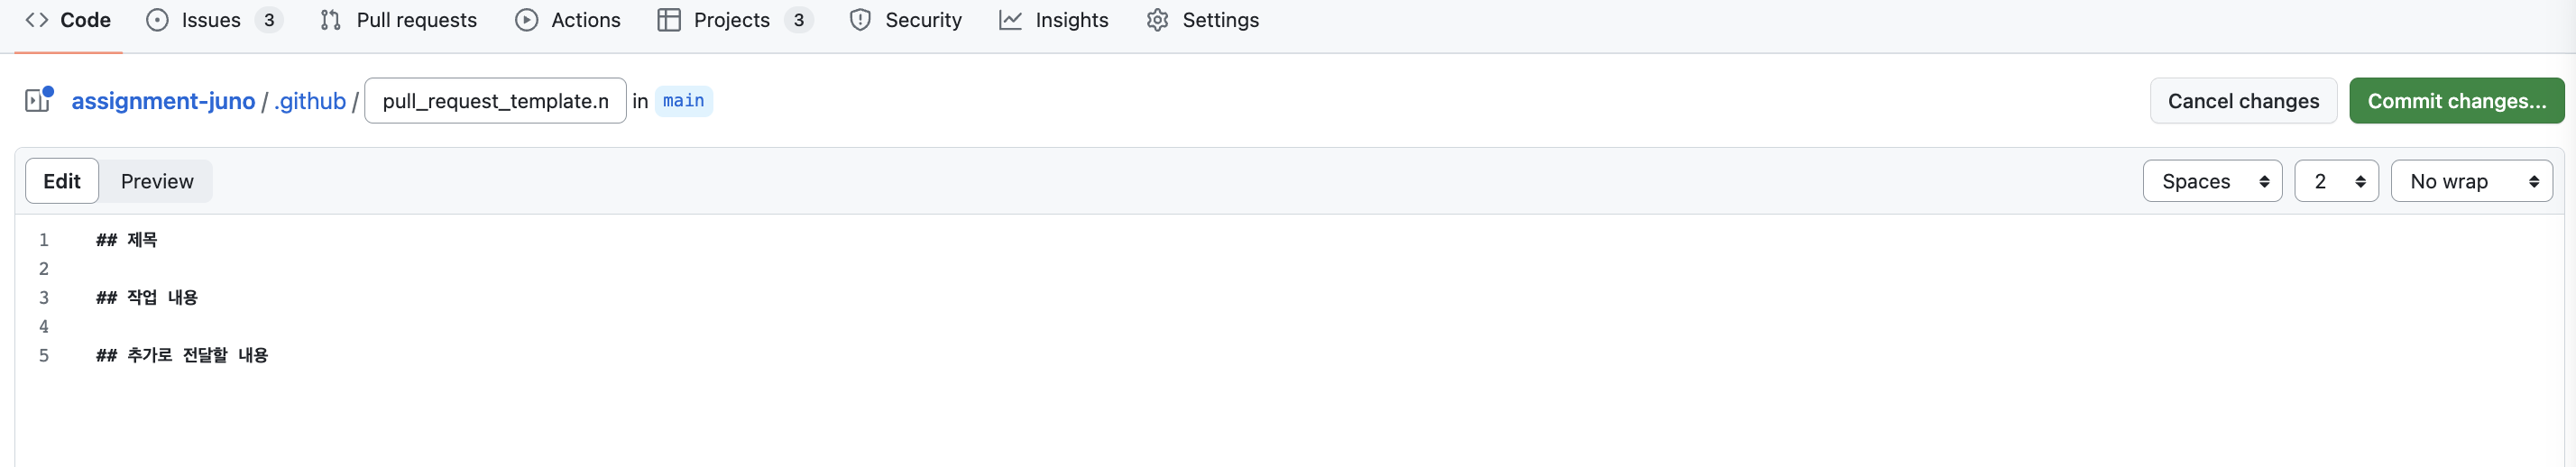This screenshot has width=2576, height=467.
Task: Click the Security shield icon
Action: coord(860,20)
